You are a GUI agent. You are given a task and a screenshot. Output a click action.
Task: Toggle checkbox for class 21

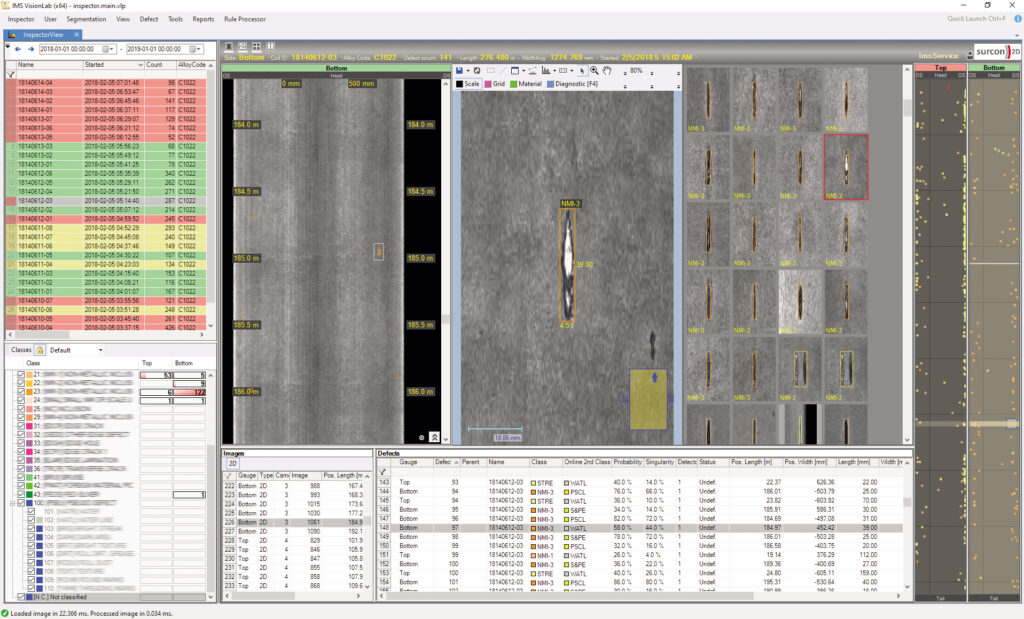(23, 373)
